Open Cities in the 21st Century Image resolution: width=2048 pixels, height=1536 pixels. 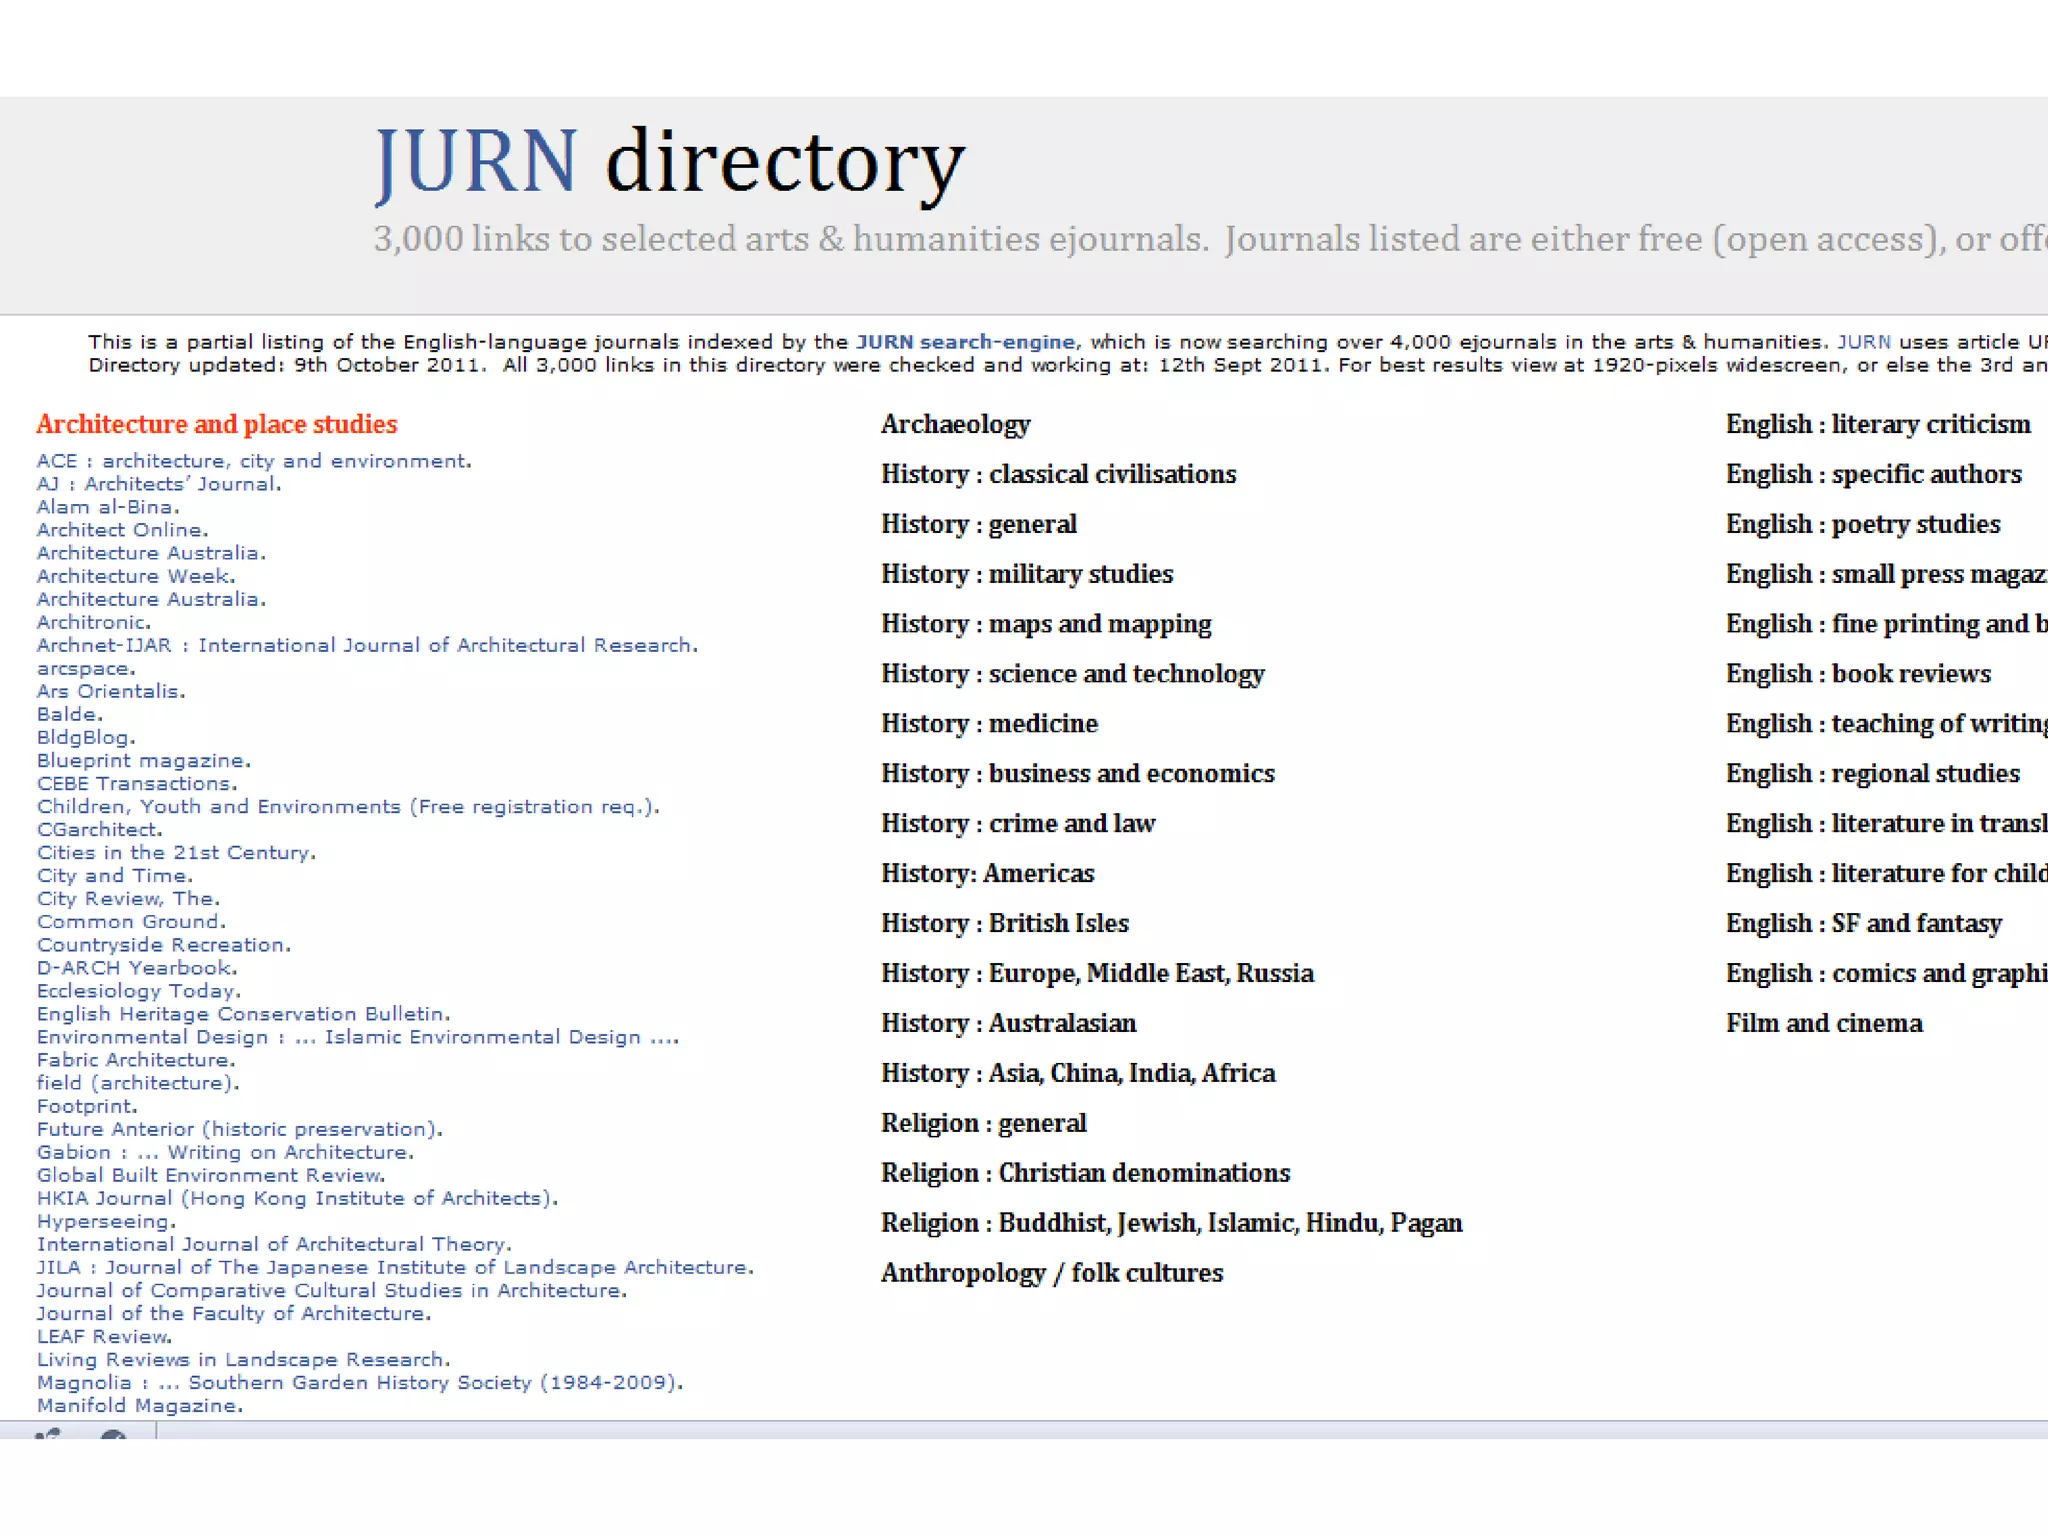tap(175, 853)
